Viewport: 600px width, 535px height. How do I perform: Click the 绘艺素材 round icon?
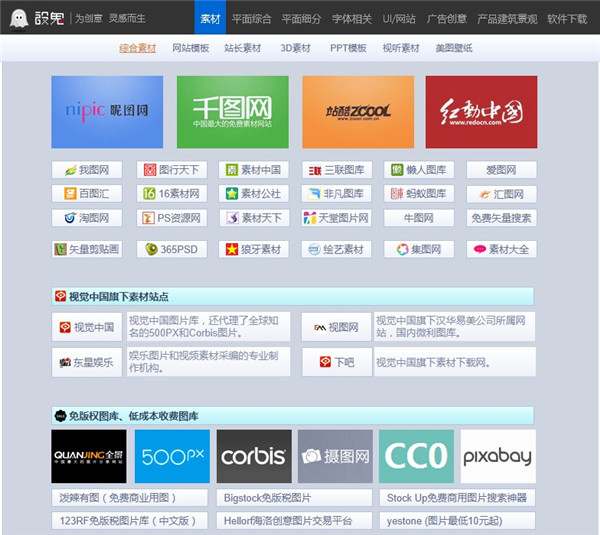(314, 250)
